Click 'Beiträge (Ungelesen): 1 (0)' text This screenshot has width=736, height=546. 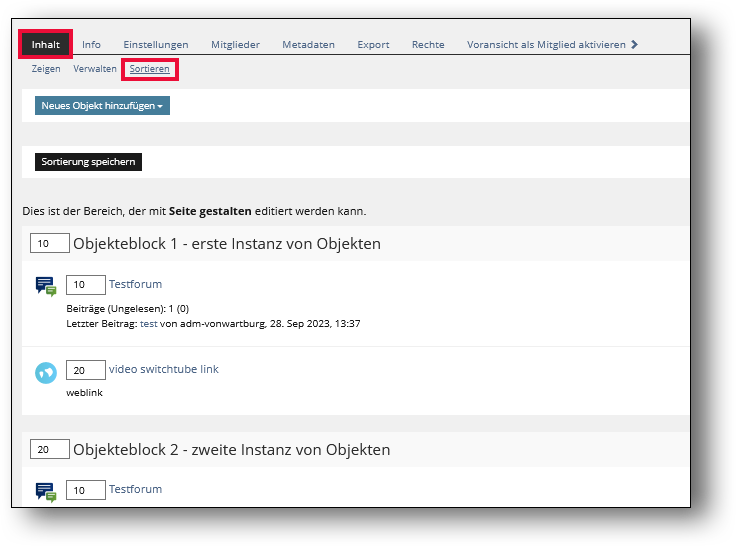(x=128, y=308)
